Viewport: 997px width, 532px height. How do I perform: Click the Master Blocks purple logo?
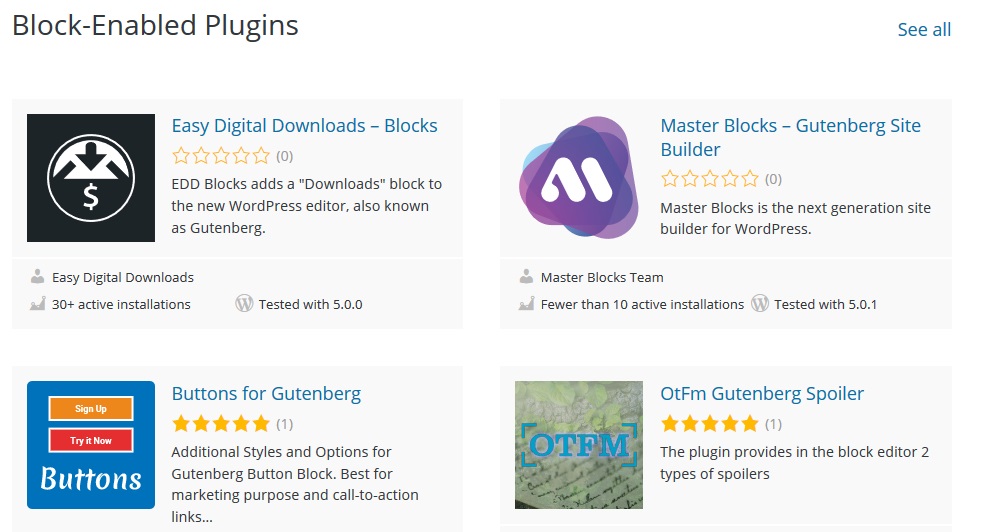pos(579,177)
